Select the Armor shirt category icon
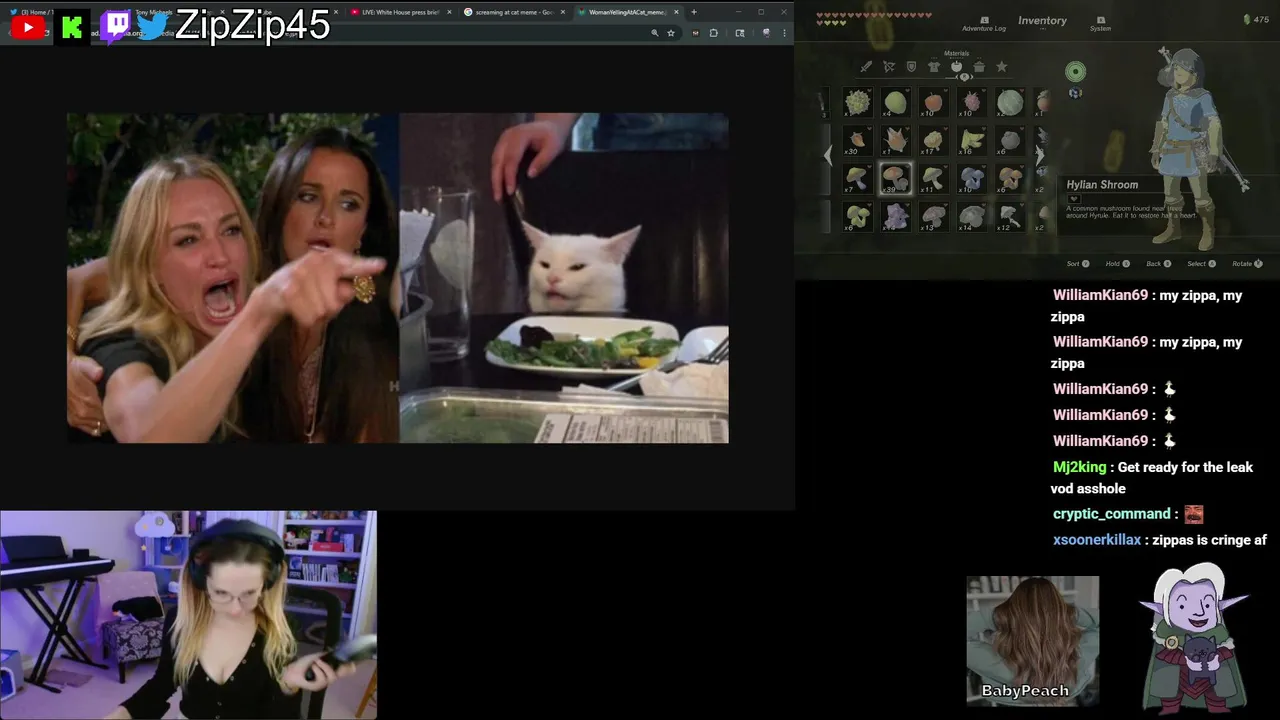The width and height of the screenshot is (1280, 720). point(934,67)
